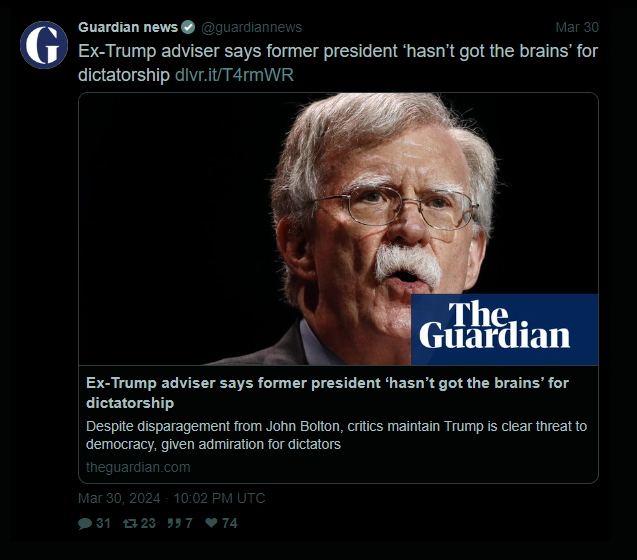This screenshot has height=560, width=637.
Task: Click the like count 74
Action: (x=230, y=523)
